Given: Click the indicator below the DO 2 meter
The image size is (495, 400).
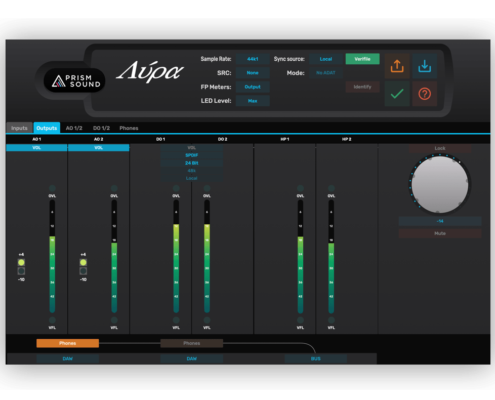Looking at the screenshot, I should pos(207,320).
